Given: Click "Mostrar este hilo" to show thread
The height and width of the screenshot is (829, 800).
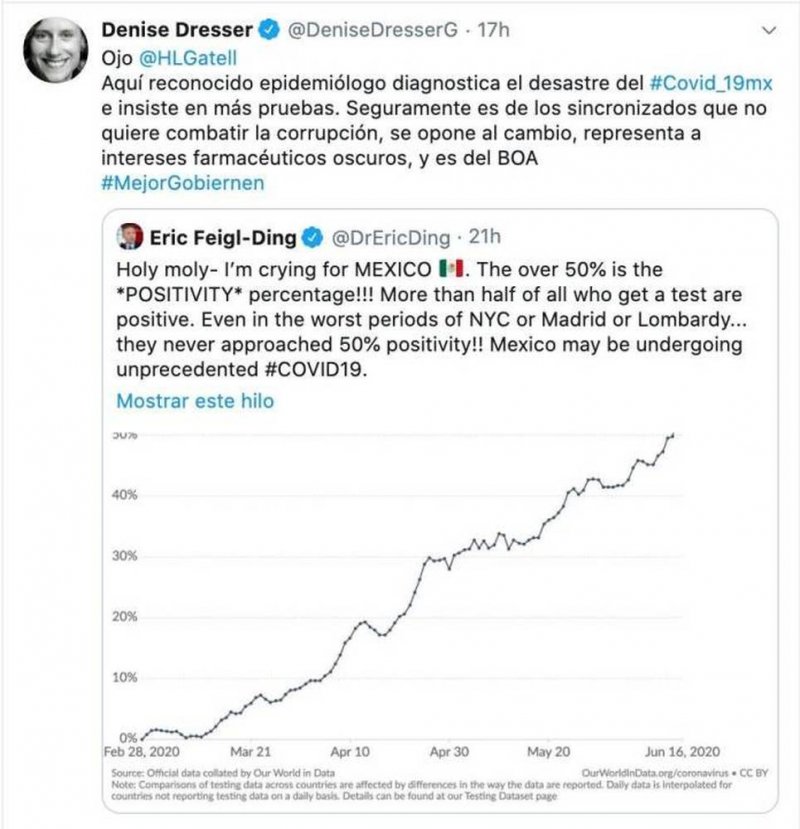Looking at the screenshot, I should click(195, 401).
